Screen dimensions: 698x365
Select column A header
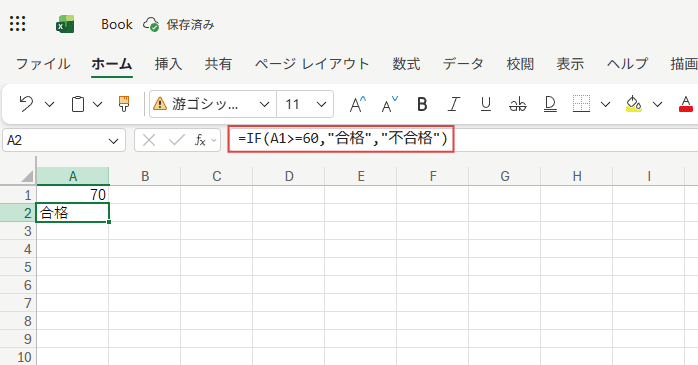tap(73, 176)
